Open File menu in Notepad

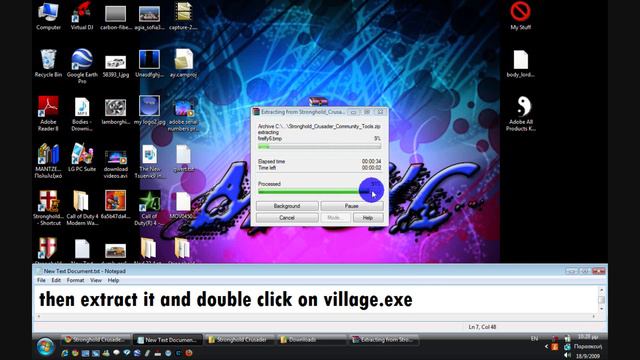point(41,280)
